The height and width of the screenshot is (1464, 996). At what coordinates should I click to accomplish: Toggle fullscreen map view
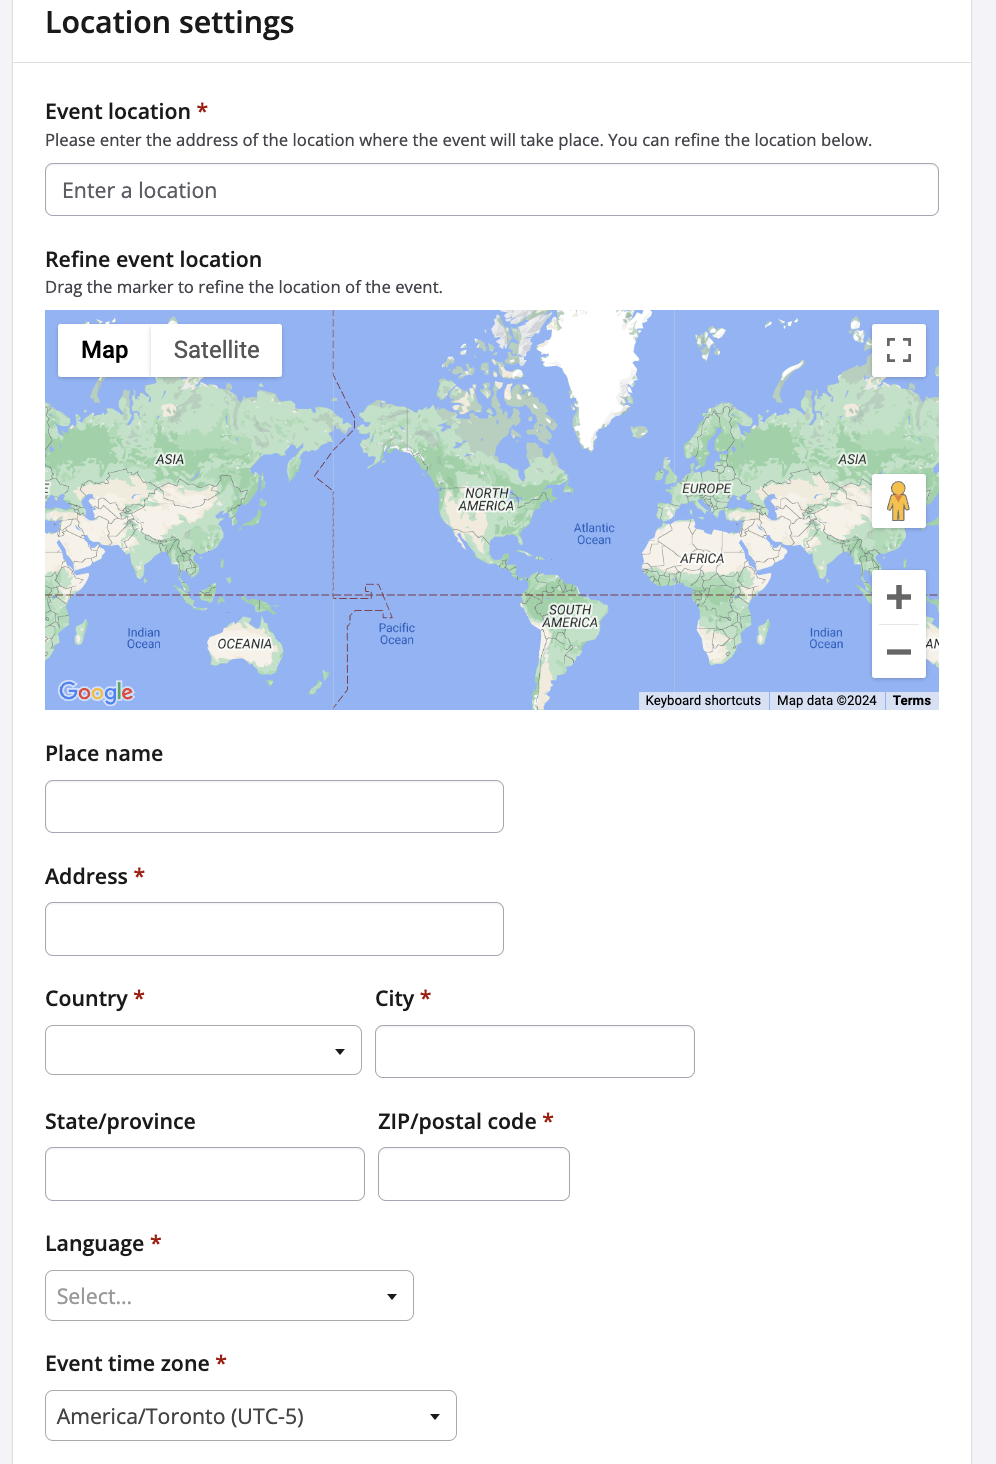pyautogui.click(x=898, y=350)
